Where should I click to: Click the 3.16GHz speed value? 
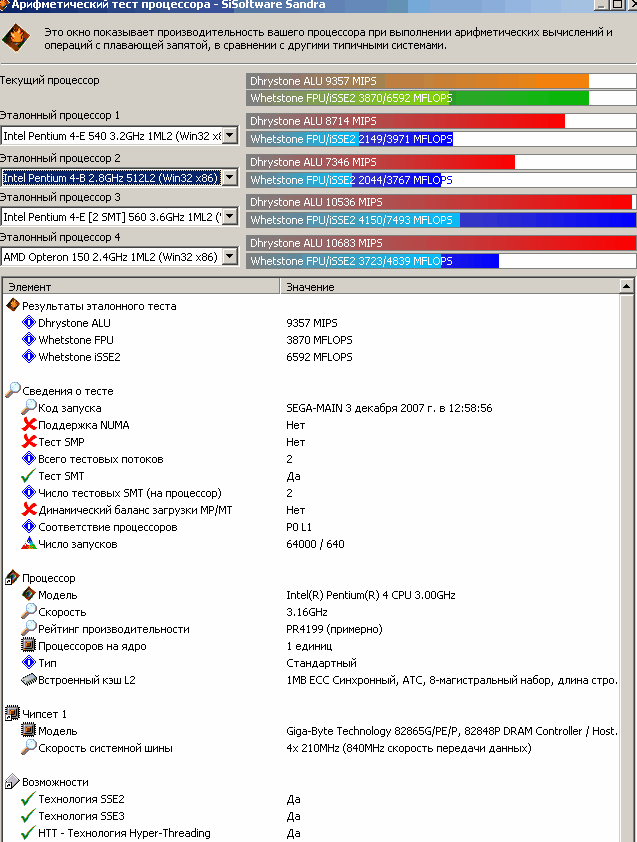point(307,612)
